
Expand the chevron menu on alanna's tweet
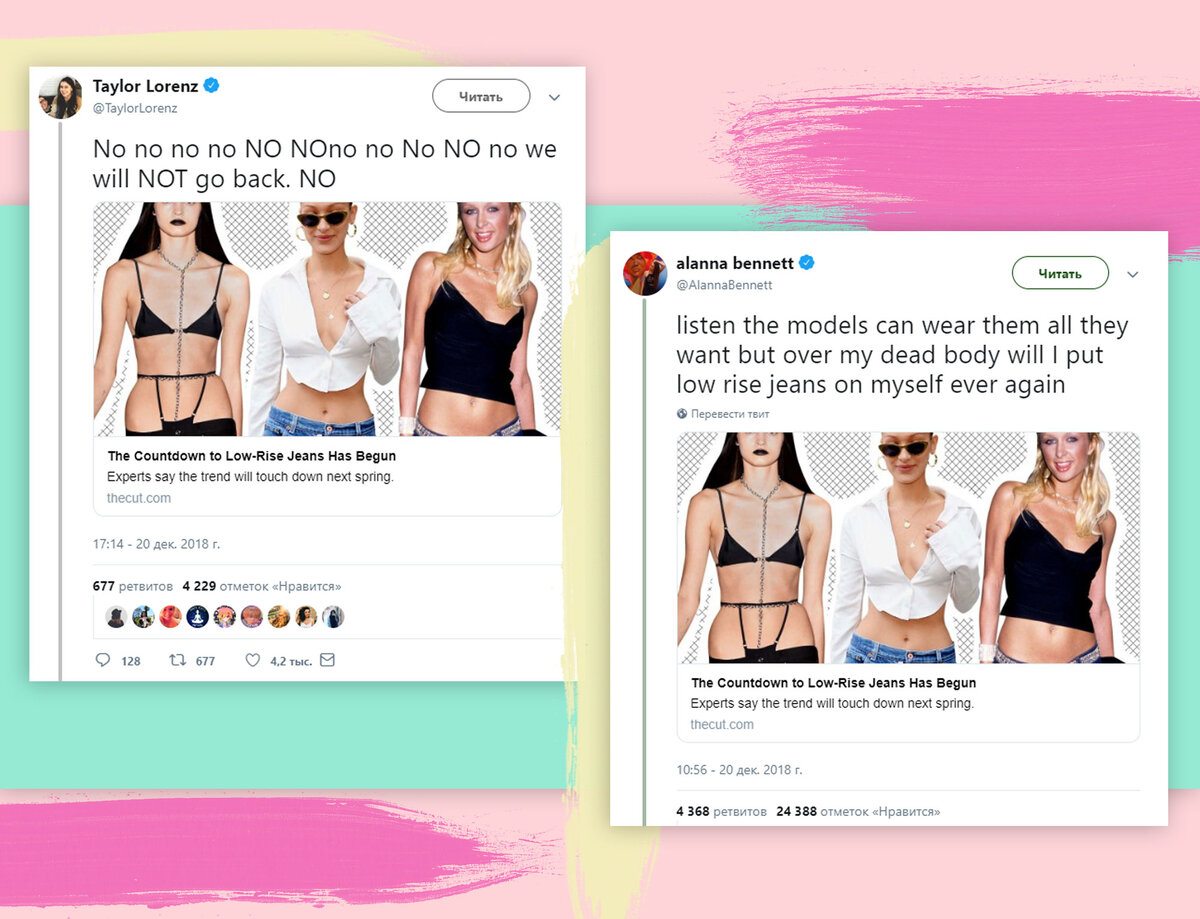[x=1133, y=274]
